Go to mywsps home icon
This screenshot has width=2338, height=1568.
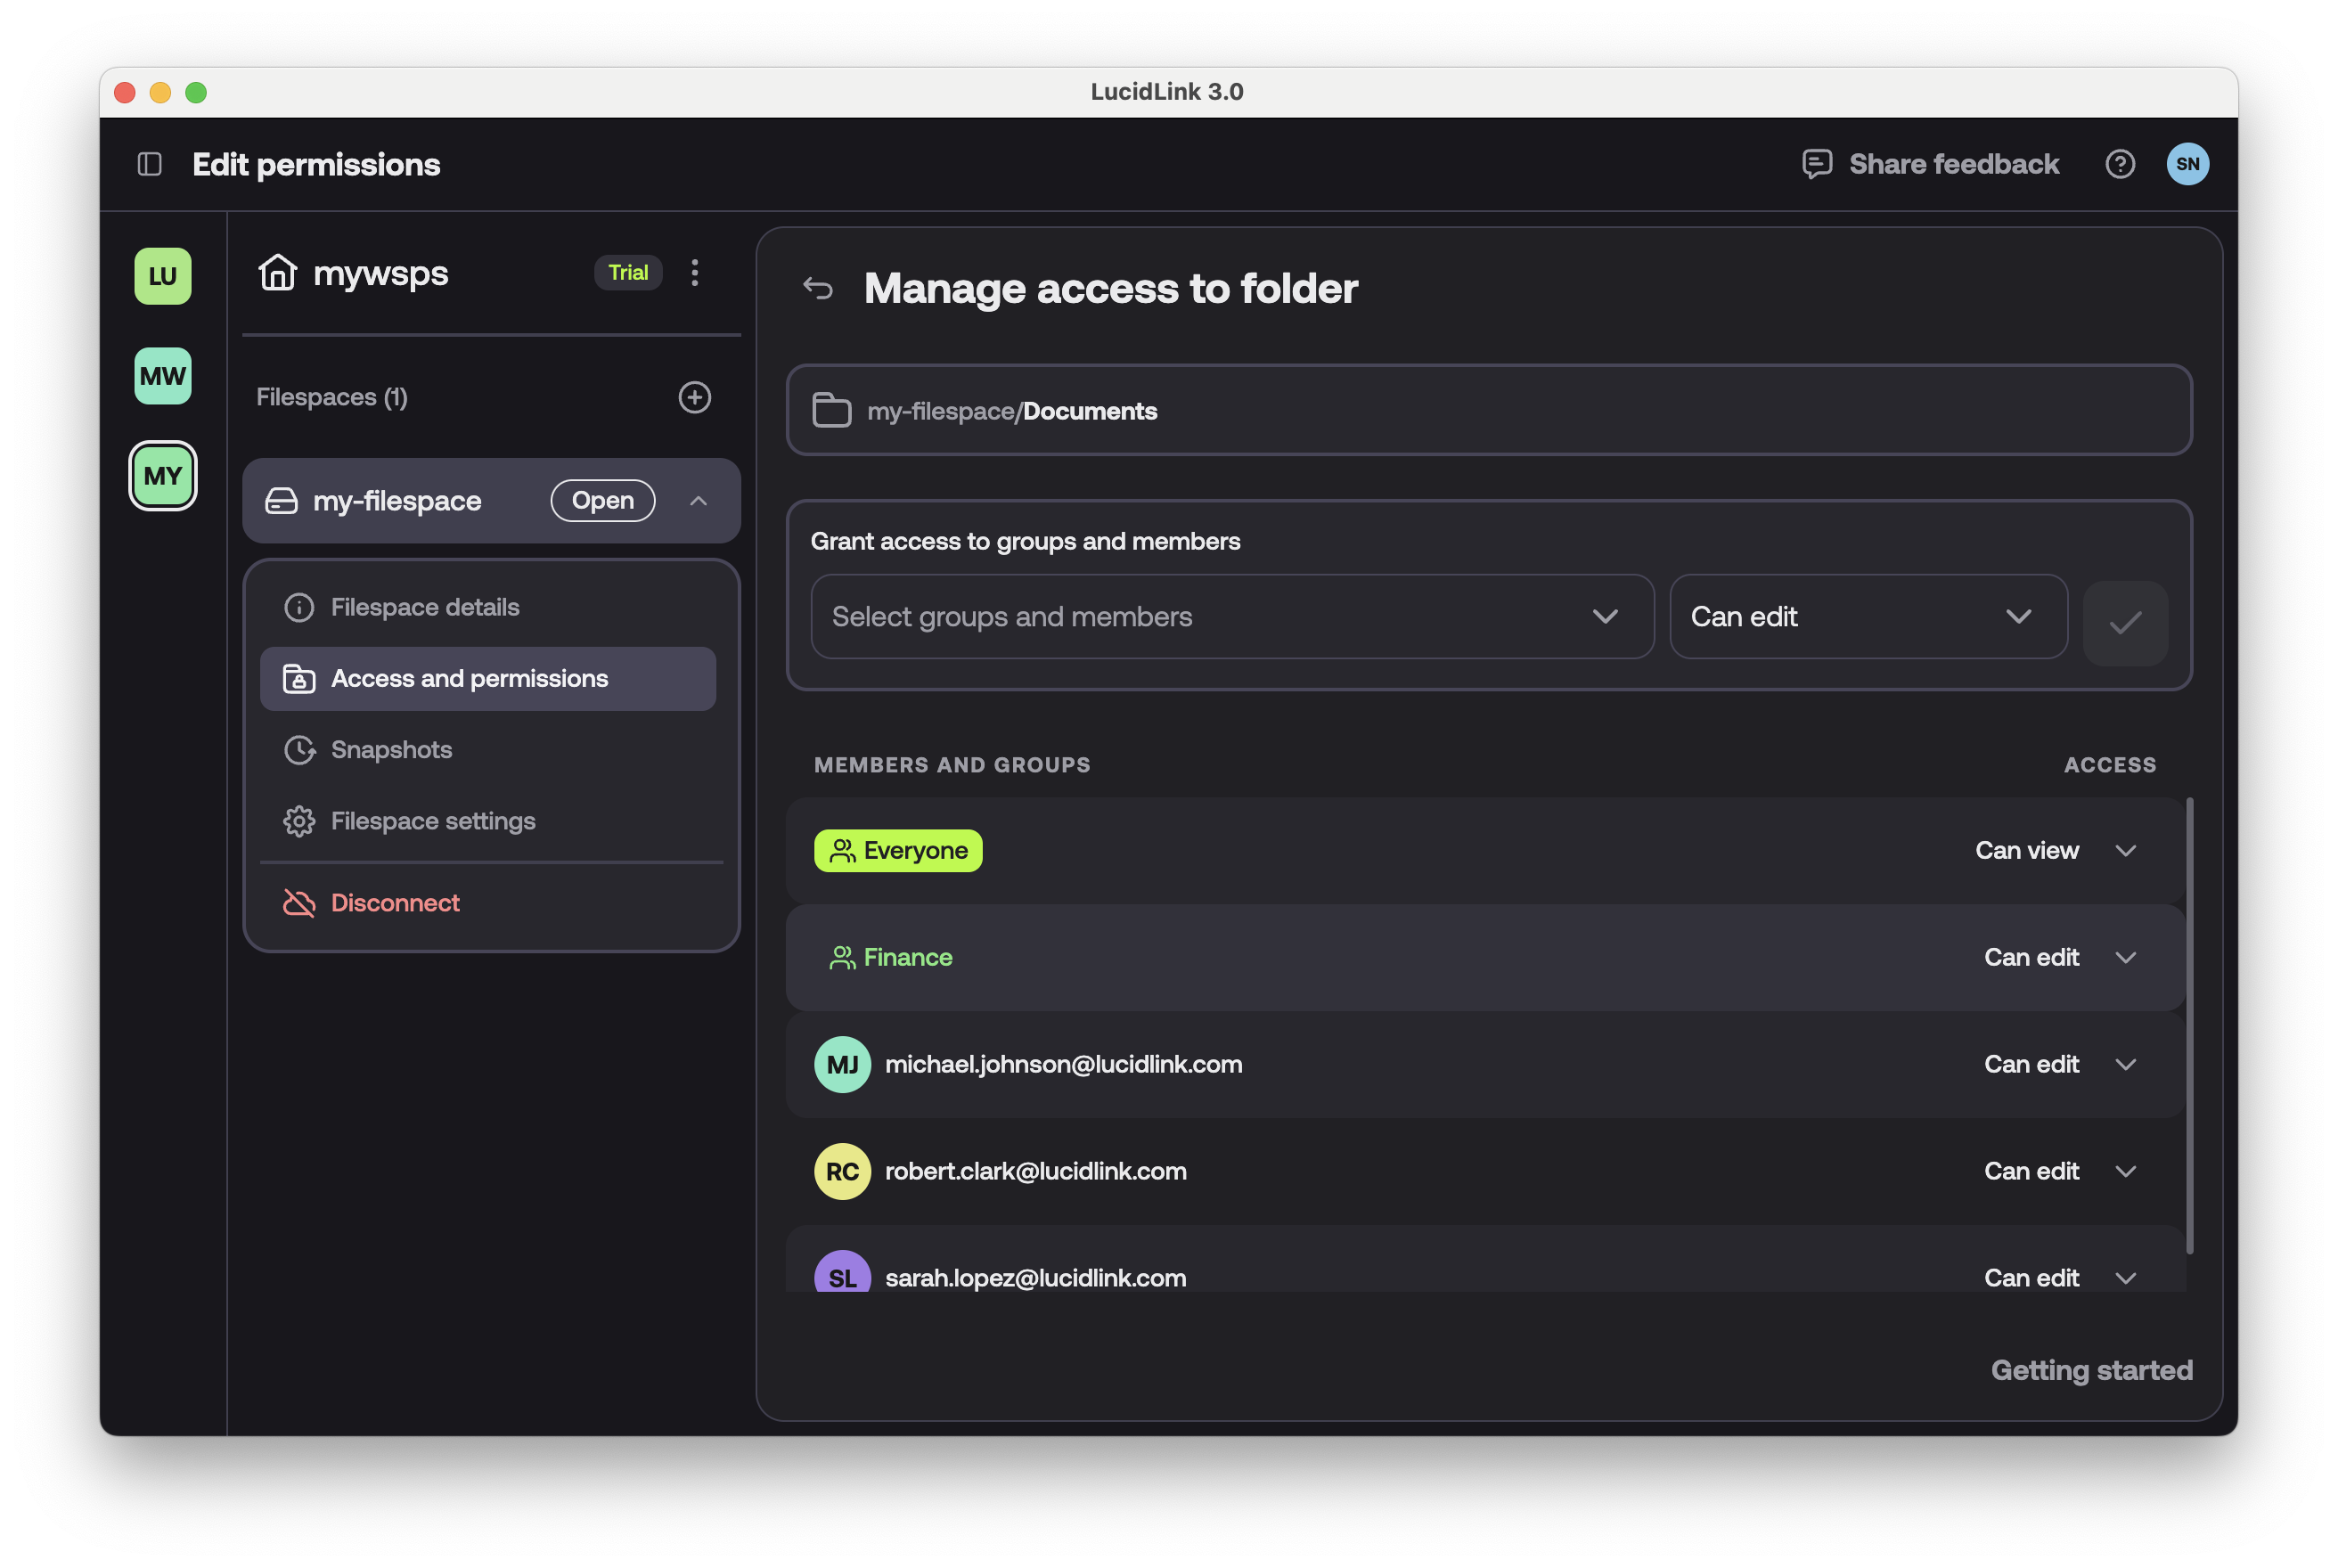277,272
